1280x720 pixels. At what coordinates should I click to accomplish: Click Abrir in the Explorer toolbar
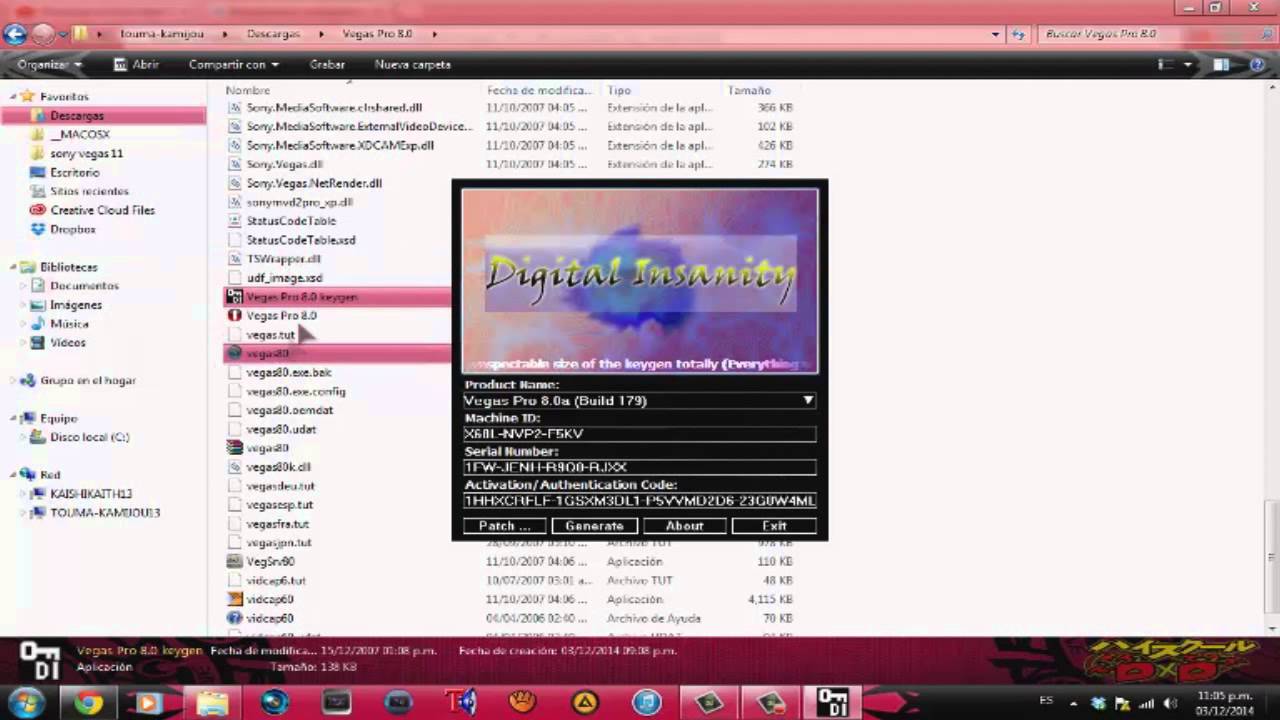(137, 64)
